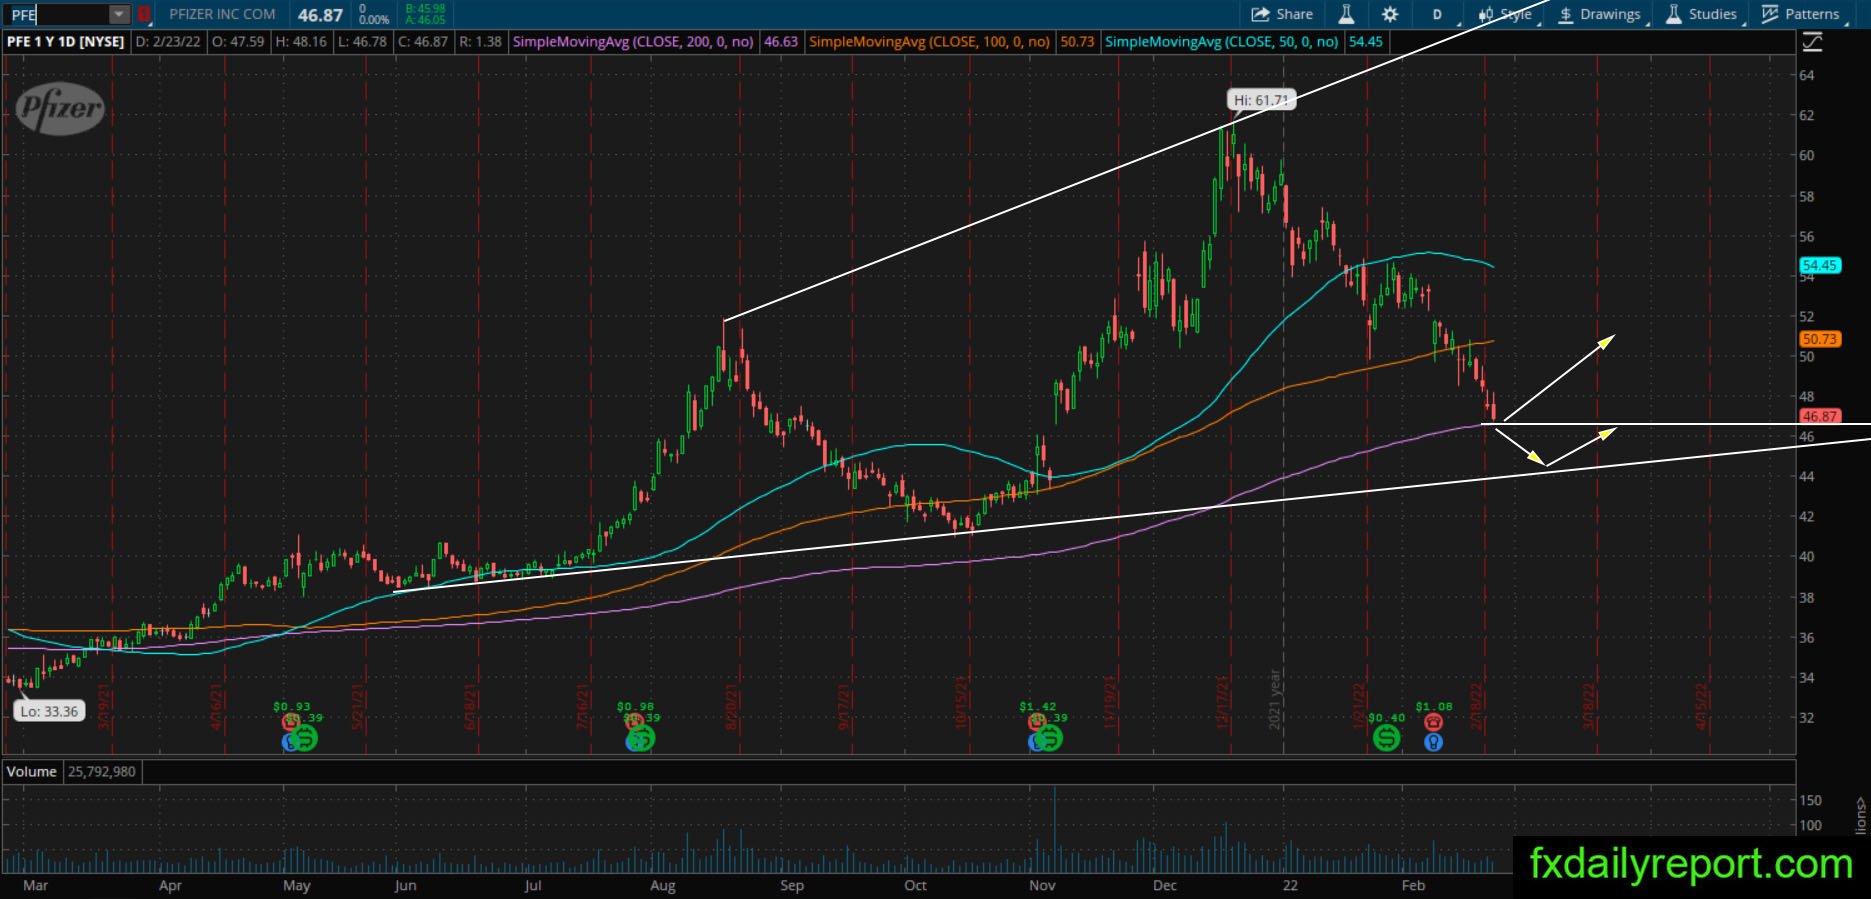This screenshot has height=899, width=1871.
Task: Click the orange 50.73 value in the study header
Action: point(1077,42)
